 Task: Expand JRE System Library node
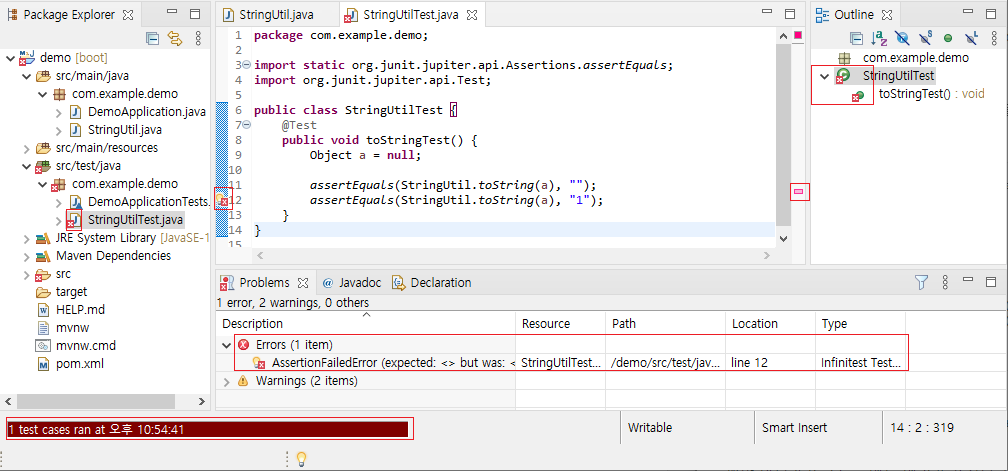(26, 238)
